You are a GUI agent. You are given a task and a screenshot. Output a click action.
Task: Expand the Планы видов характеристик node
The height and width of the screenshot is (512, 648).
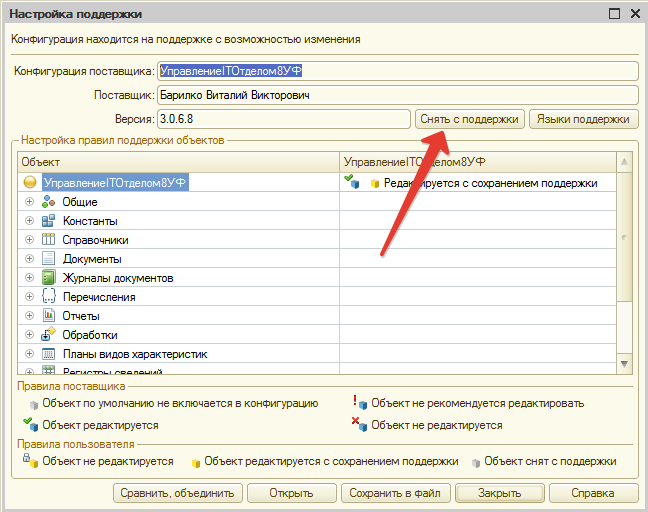click(29, 354)
